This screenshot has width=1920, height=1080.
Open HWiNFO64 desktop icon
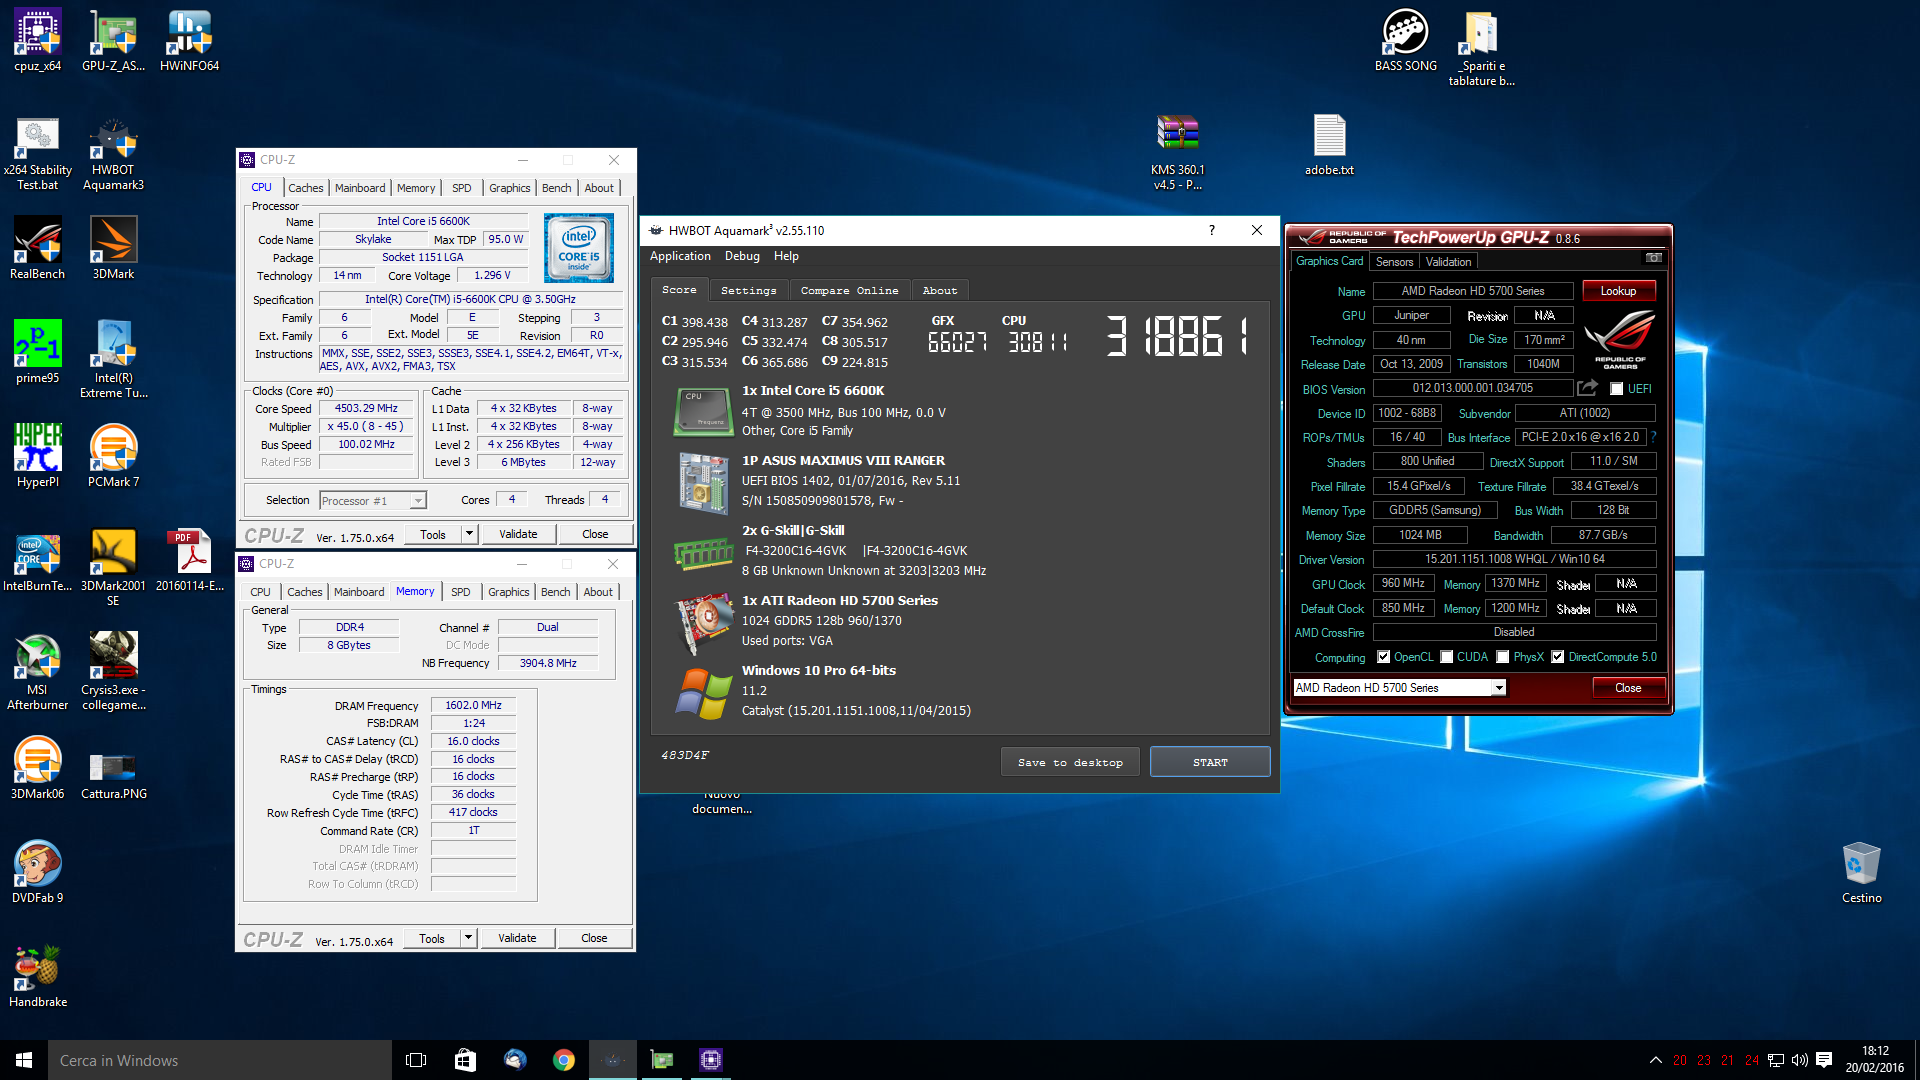(x=189, y=41)
